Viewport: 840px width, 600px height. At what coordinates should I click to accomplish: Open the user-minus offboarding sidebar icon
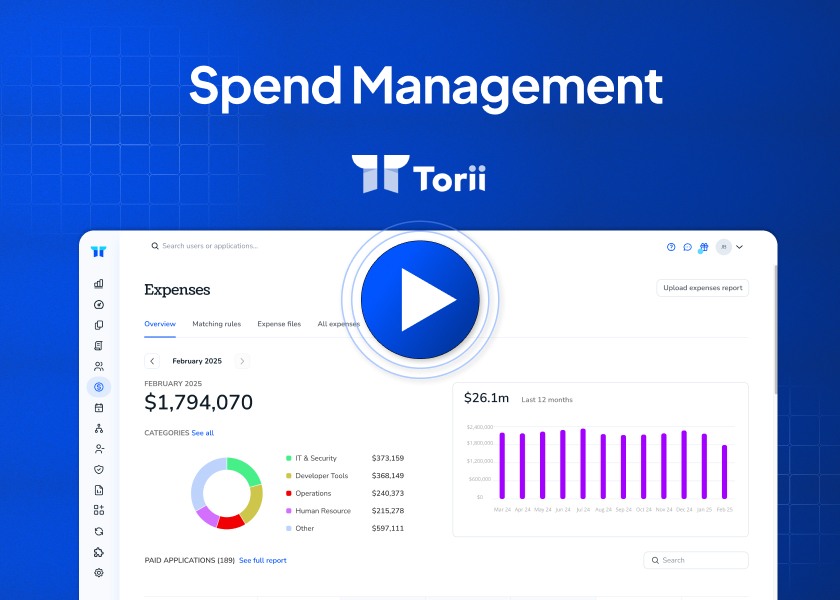(x=99, y=449)
